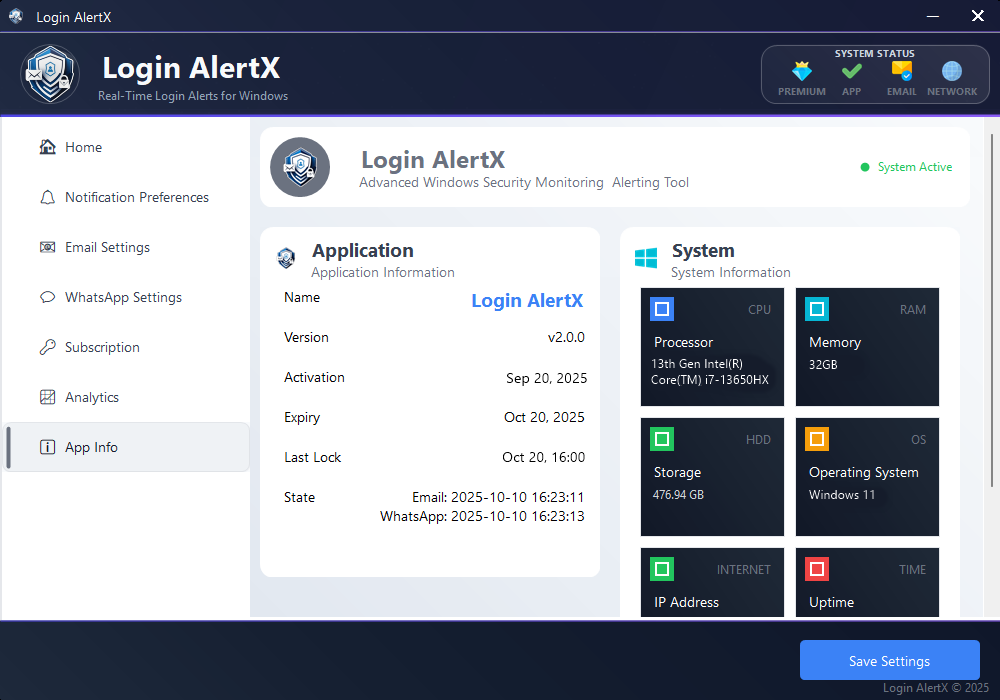Viewport: 1000px width, 700px height.
Task: Click expiry date Oct 20, 2025
Action: pyautogui.click(x=544, y=418)
